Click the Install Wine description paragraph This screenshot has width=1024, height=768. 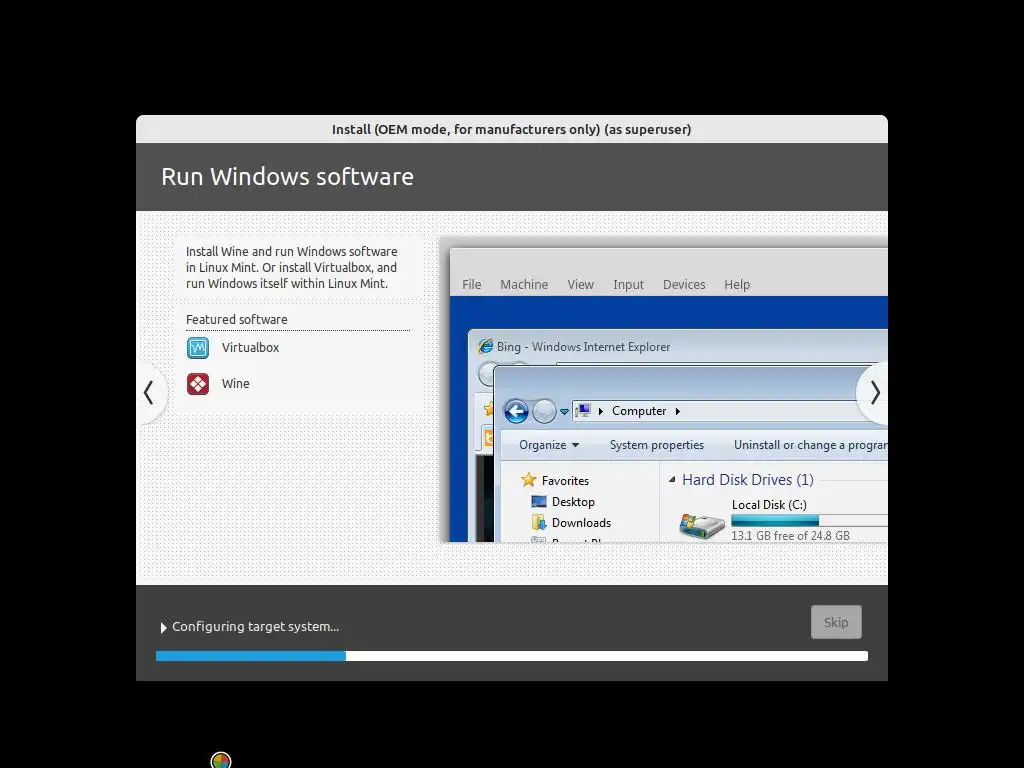coord(291,267)
